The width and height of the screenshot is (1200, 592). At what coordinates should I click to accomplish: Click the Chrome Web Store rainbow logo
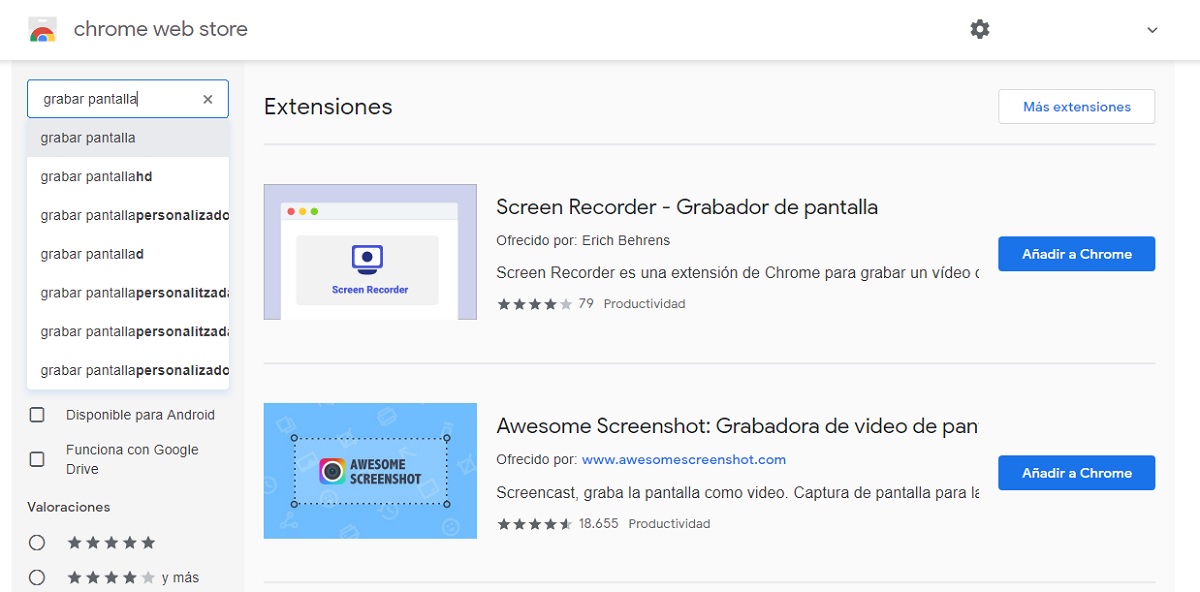pos(42,30)
